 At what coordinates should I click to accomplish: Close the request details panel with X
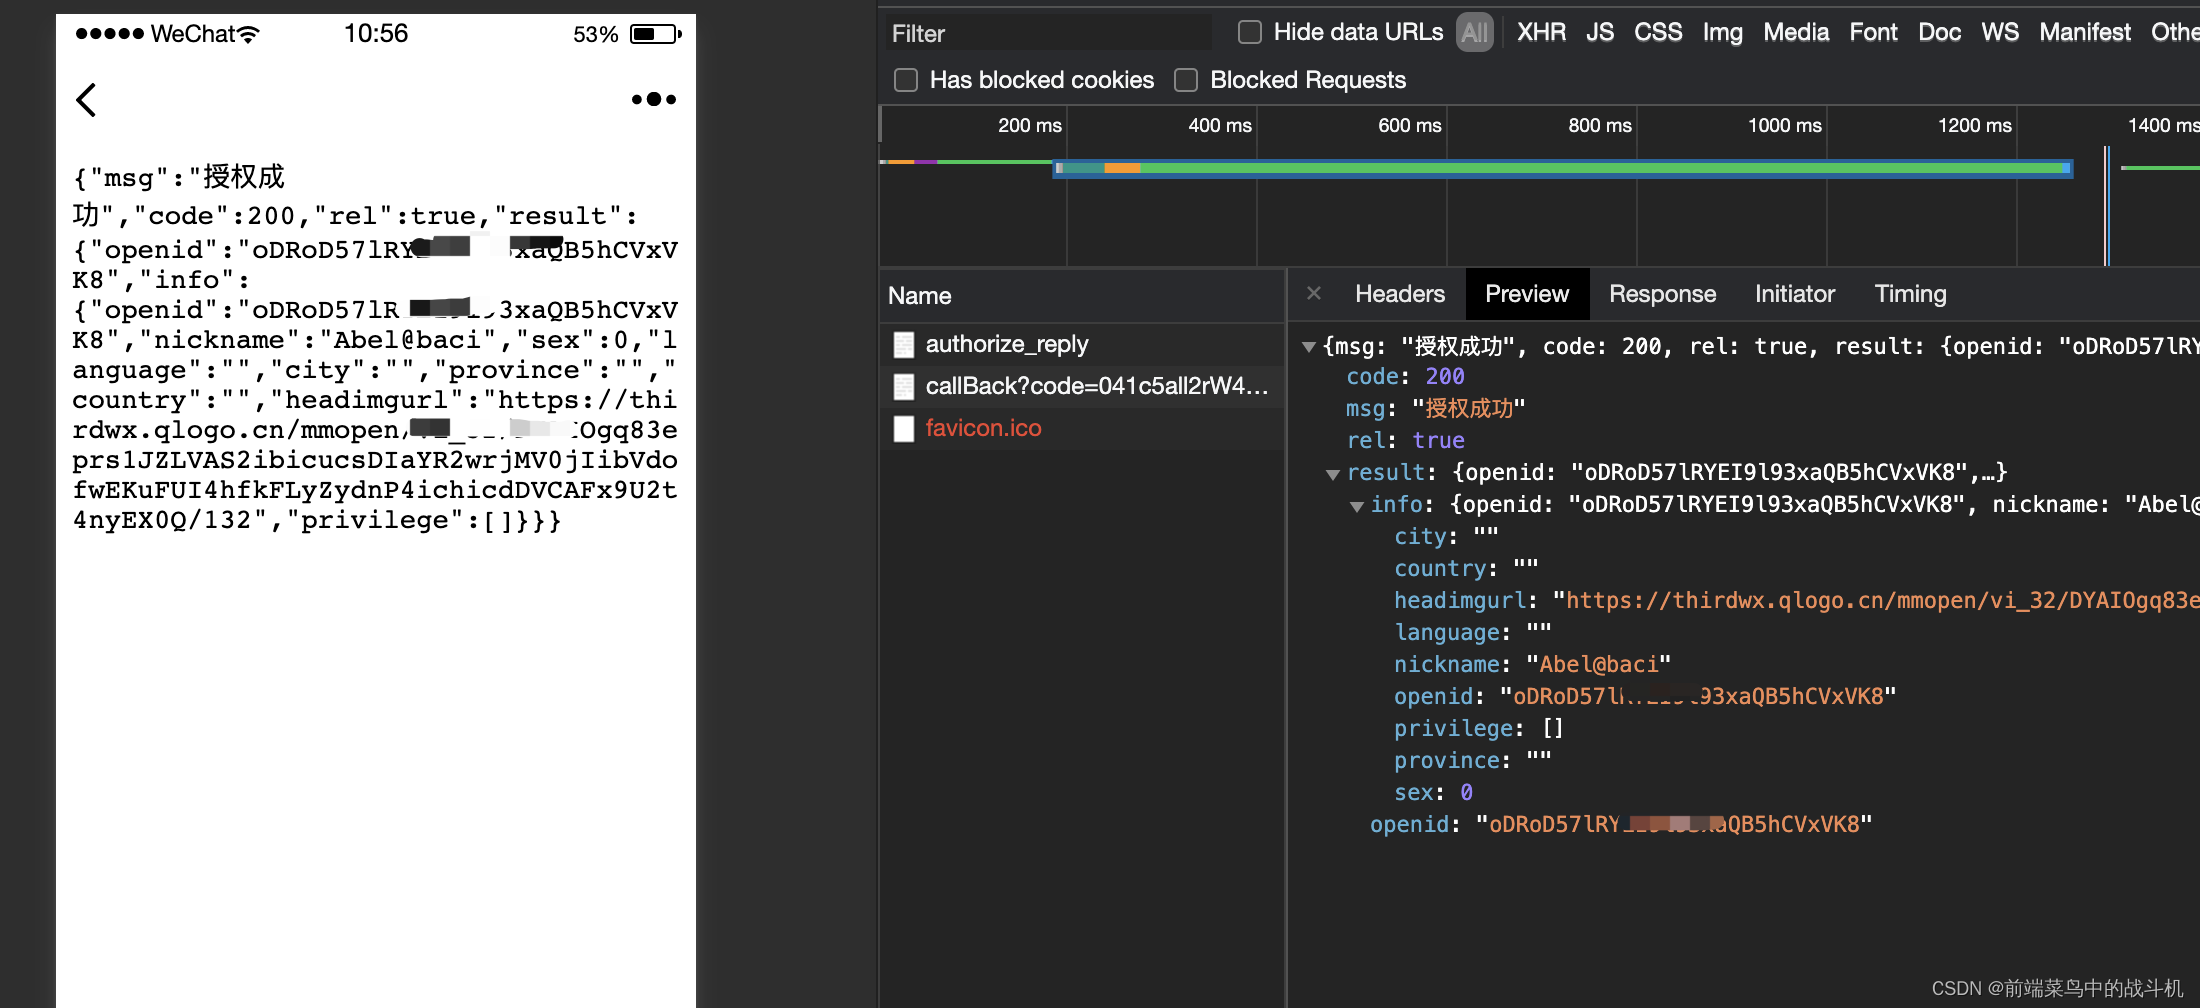pyautogui.click(x=1314, y=293)
